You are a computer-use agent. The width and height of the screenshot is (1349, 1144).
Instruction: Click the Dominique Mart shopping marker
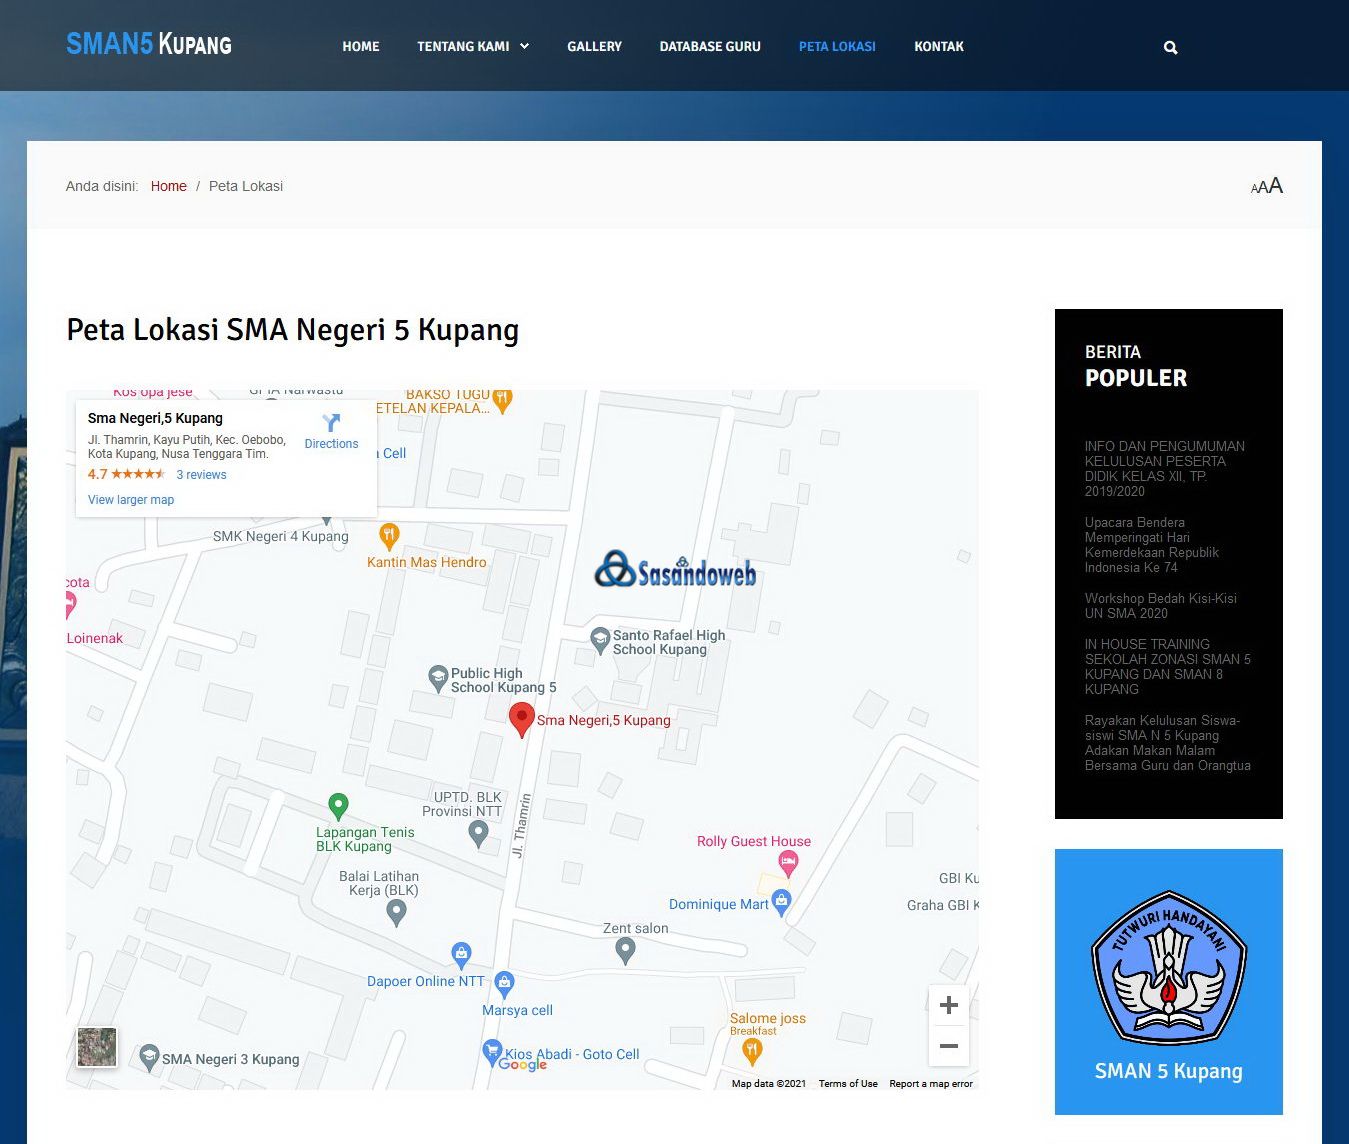point(781,901)
